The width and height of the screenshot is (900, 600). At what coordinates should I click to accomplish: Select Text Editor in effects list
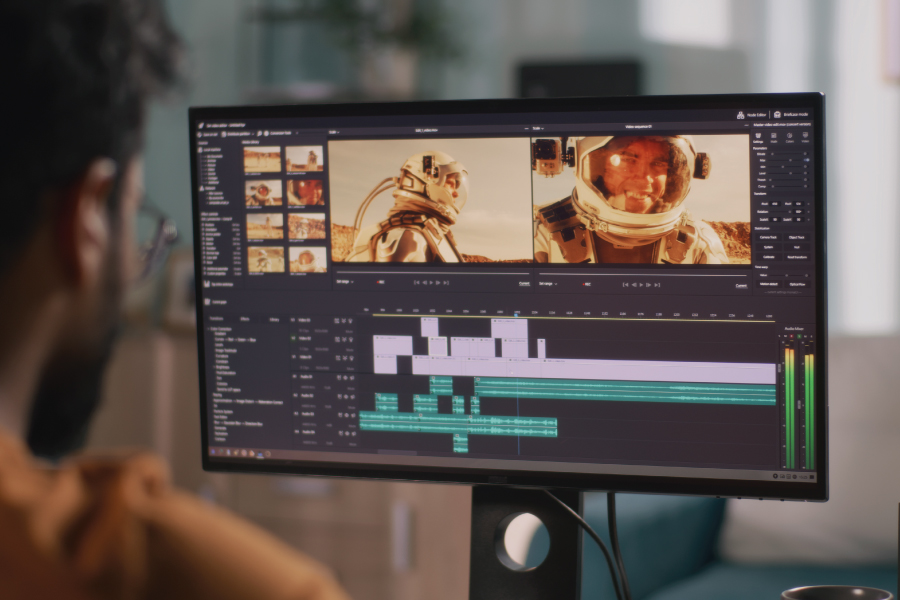220,417
